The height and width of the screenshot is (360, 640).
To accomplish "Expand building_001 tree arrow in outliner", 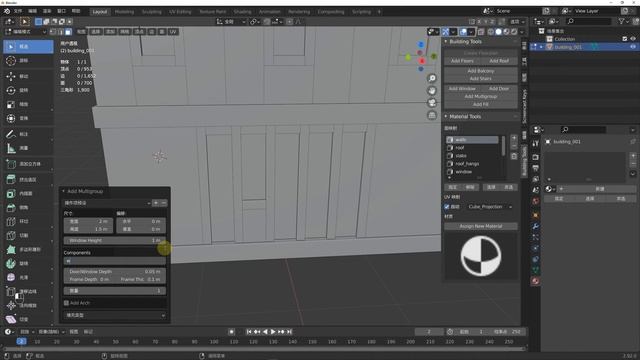I will click(541, 47).
